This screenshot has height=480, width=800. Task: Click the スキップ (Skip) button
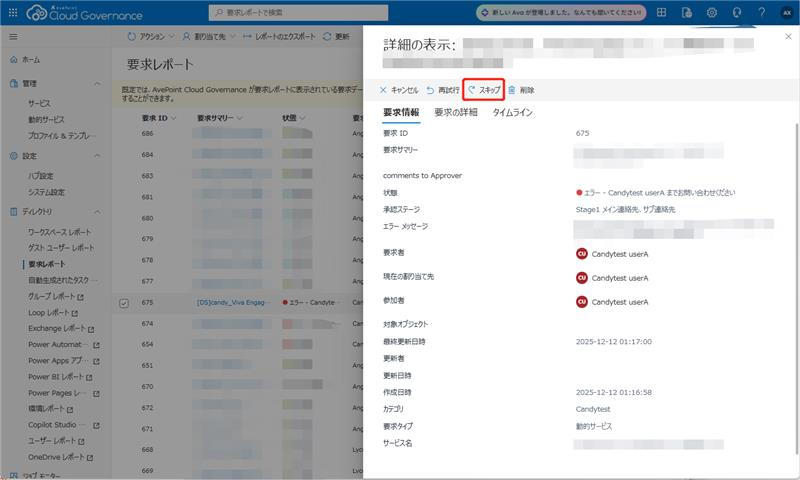click(484, 90)
